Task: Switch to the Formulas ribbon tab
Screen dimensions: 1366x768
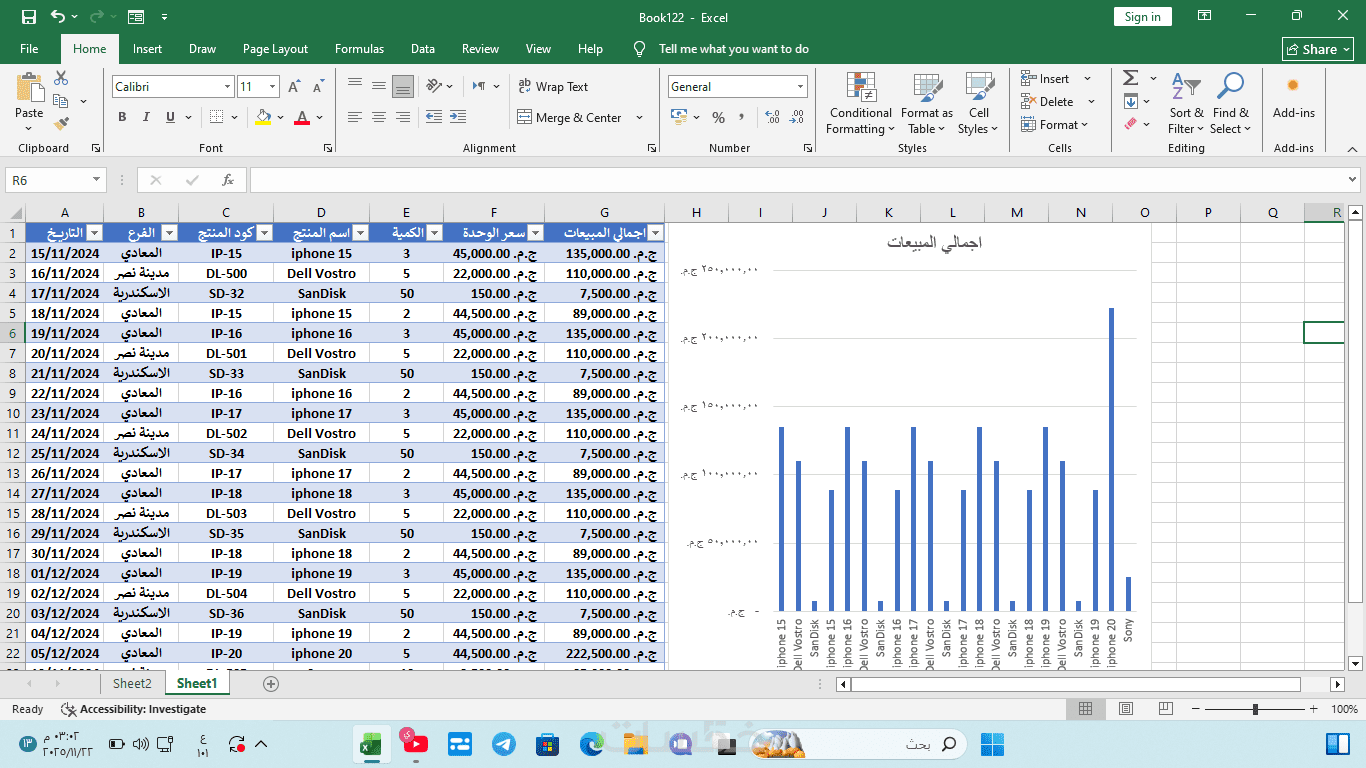Action: (359, 49)
